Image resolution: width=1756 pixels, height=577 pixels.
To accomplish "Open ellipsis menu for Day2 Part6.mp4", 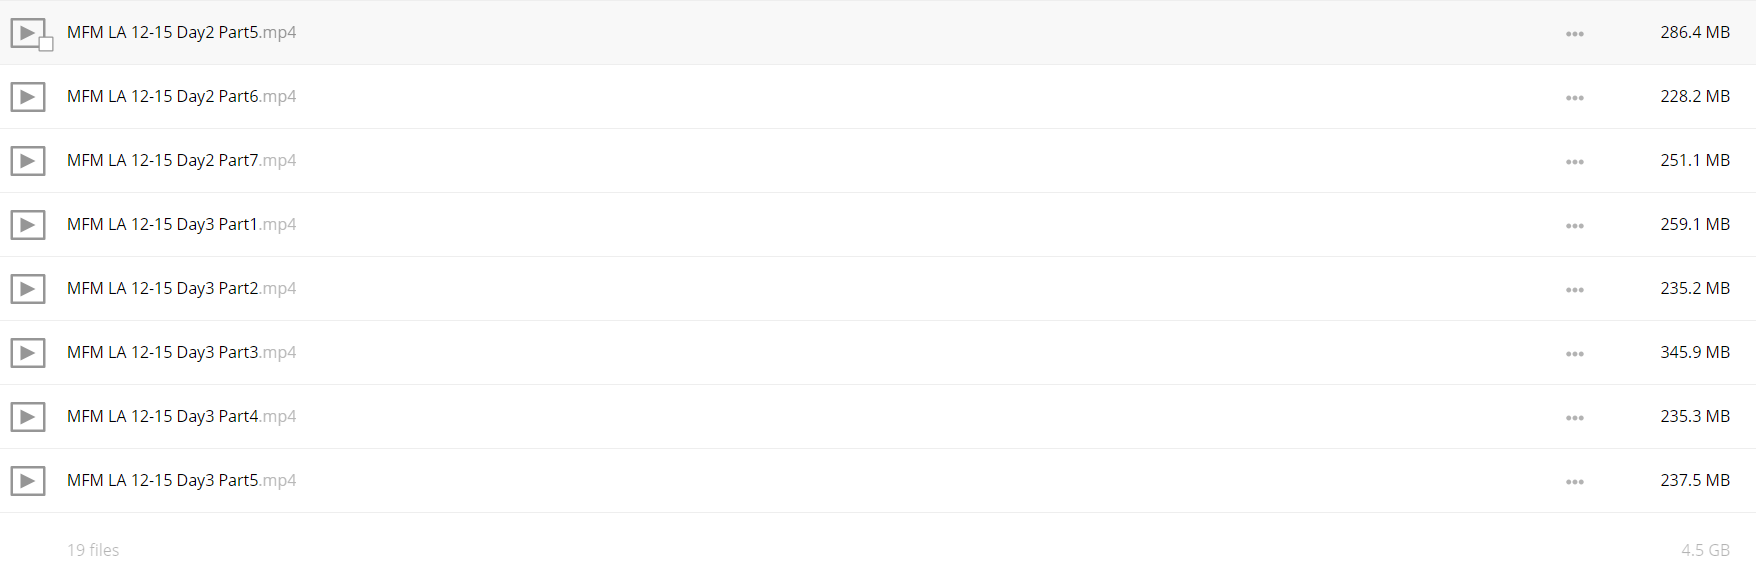I will [x=1575, y=98].
